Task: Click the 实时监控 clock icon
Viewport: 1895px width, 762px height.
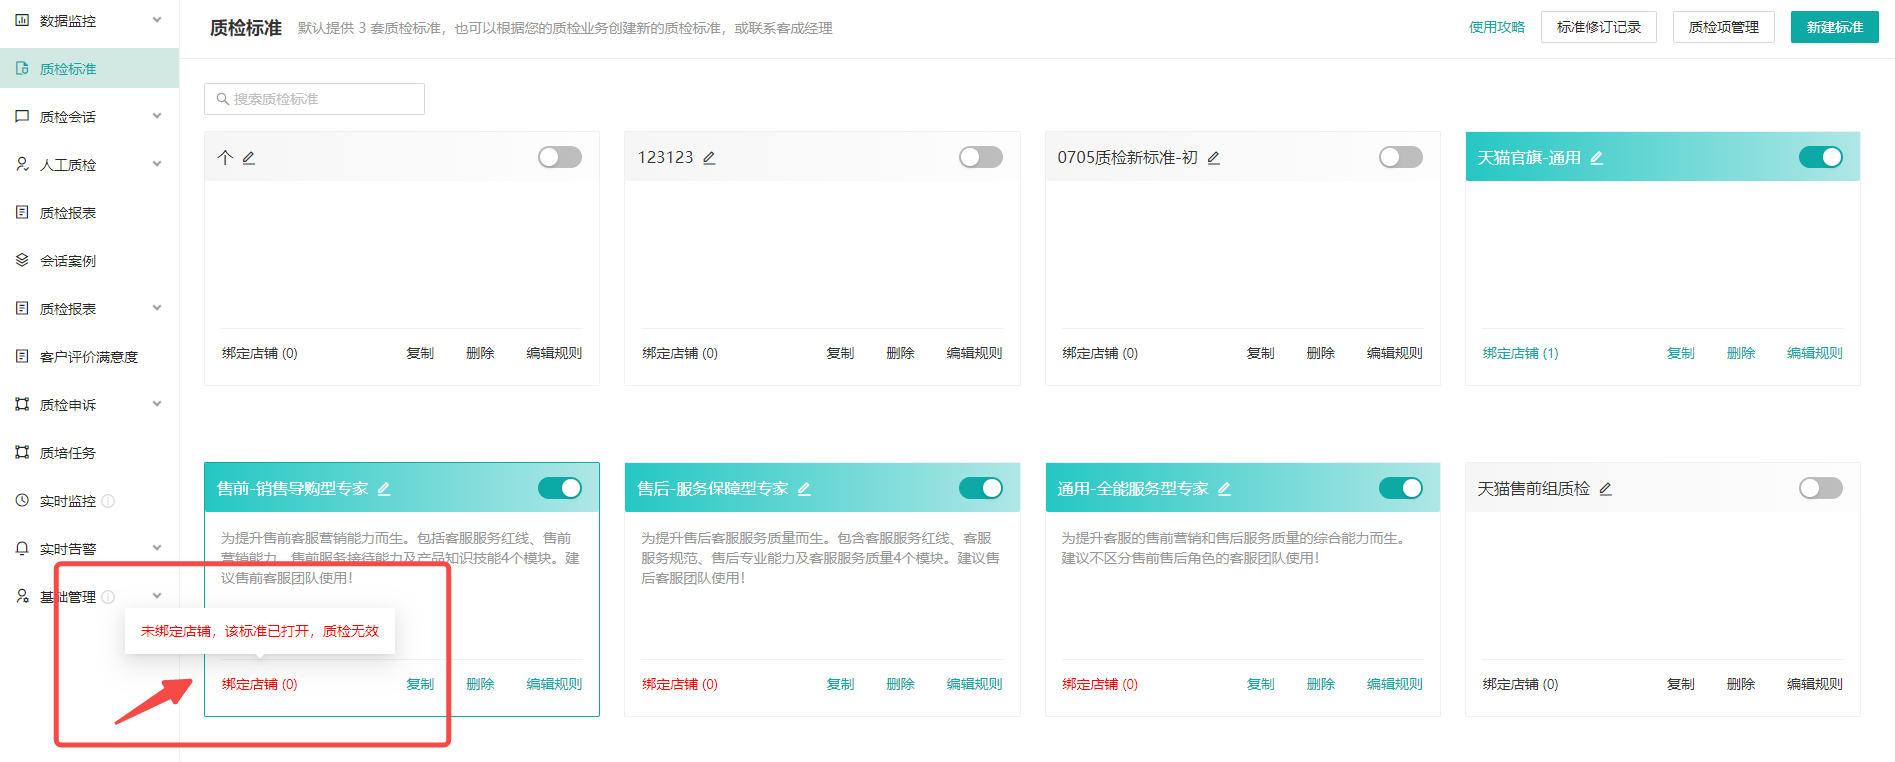Action: point(22,500)
